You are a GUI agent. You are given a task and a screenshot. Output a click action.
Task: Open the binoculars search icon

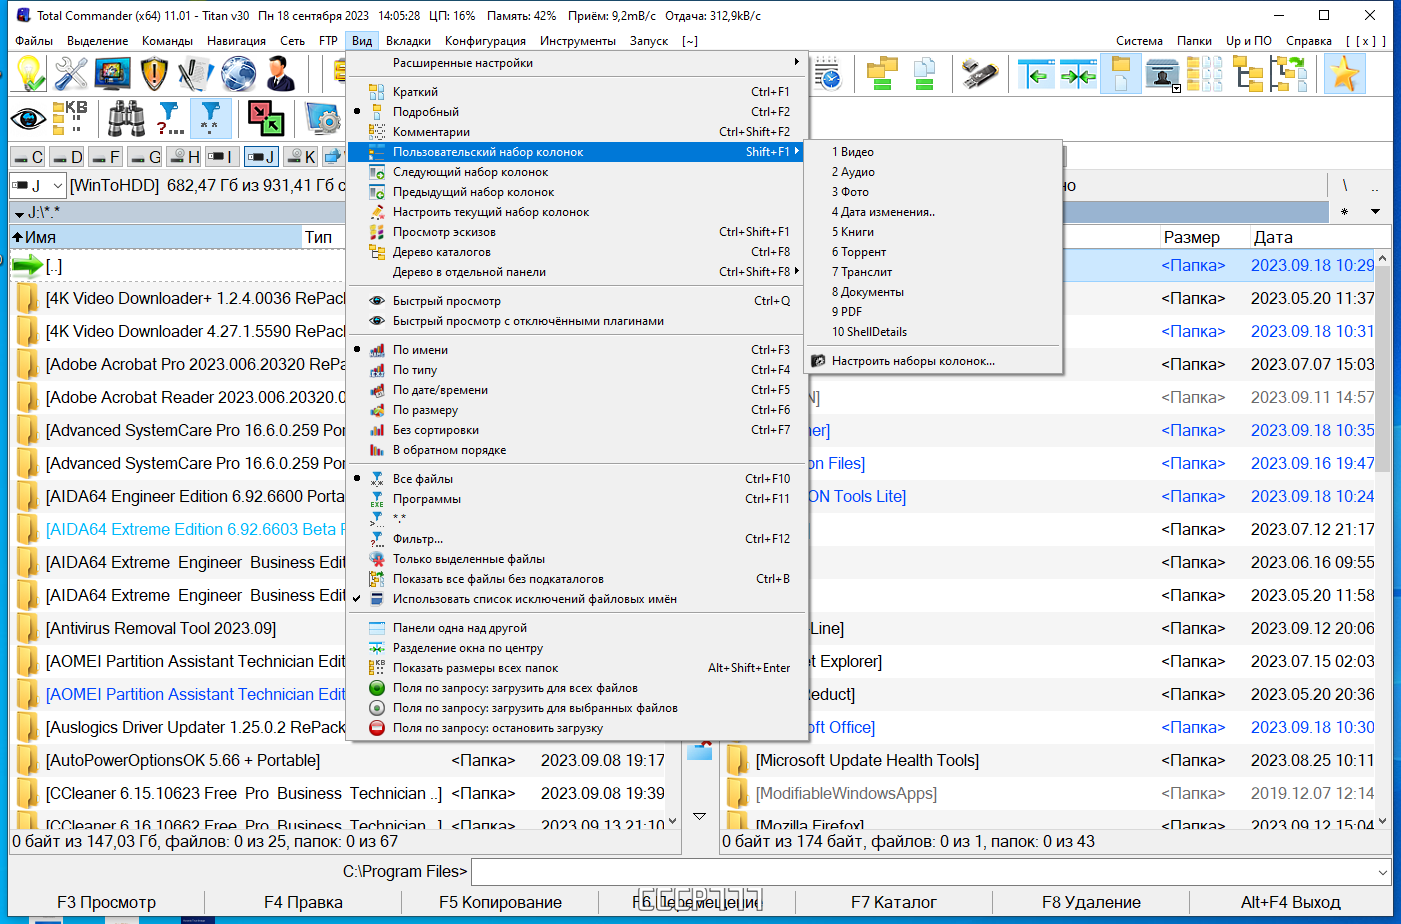point(127,118)
